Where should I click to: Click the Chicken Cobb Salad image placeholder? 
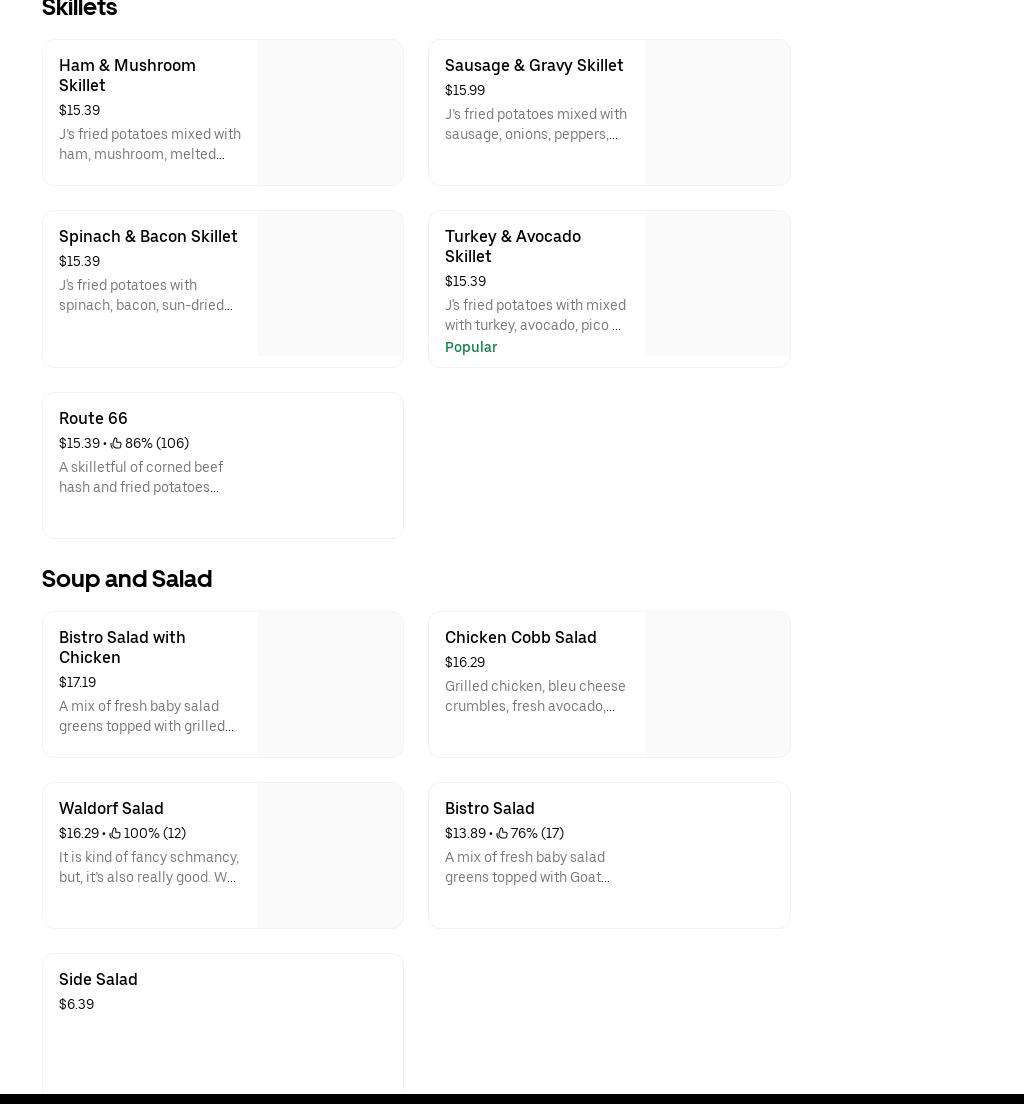point(717,684)
